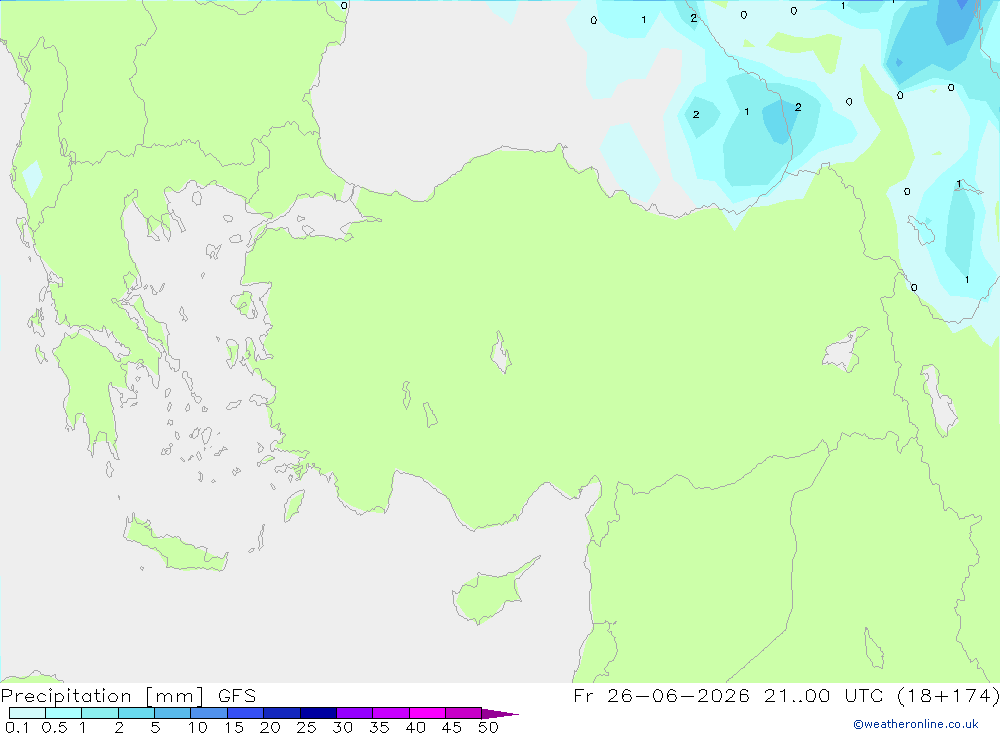This screenshot has width=1000, height=733.
Task: Click the '0.1' legend value label
Action: point(17,727)
